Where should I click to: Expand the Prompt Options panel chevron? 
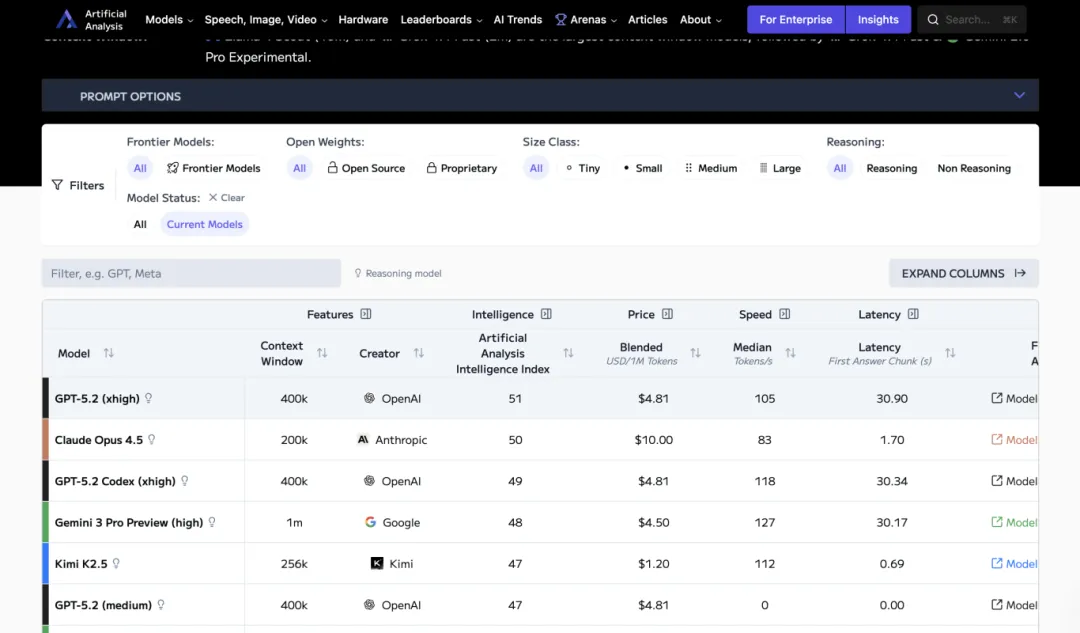tap(1019, 96)
